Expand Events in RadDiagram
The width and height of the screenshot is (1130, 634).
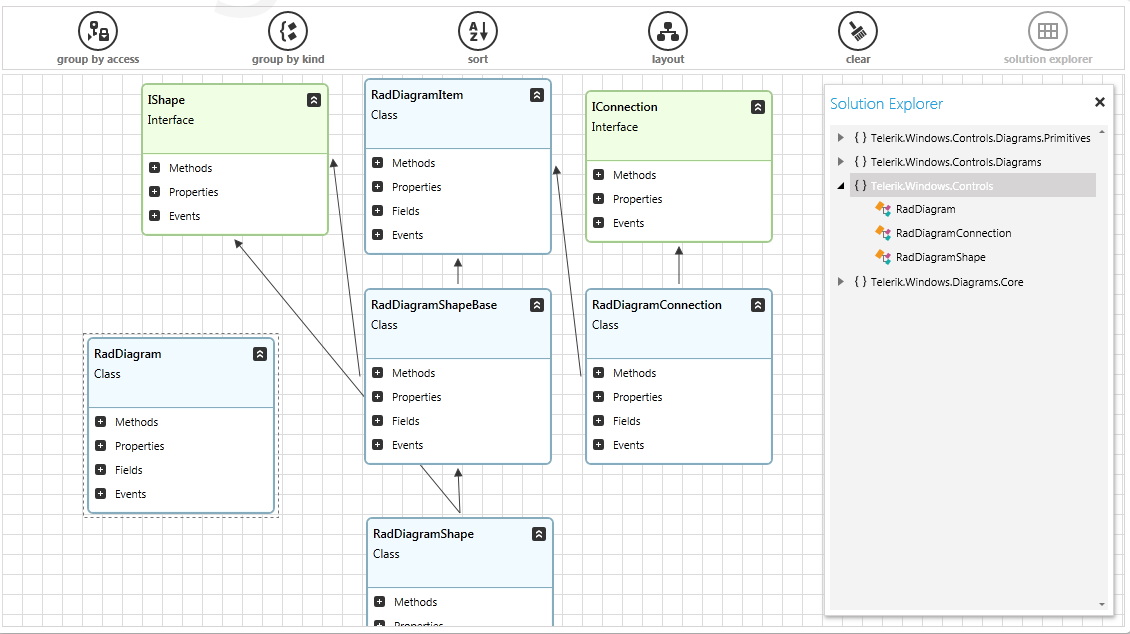(x=101, y=494)
